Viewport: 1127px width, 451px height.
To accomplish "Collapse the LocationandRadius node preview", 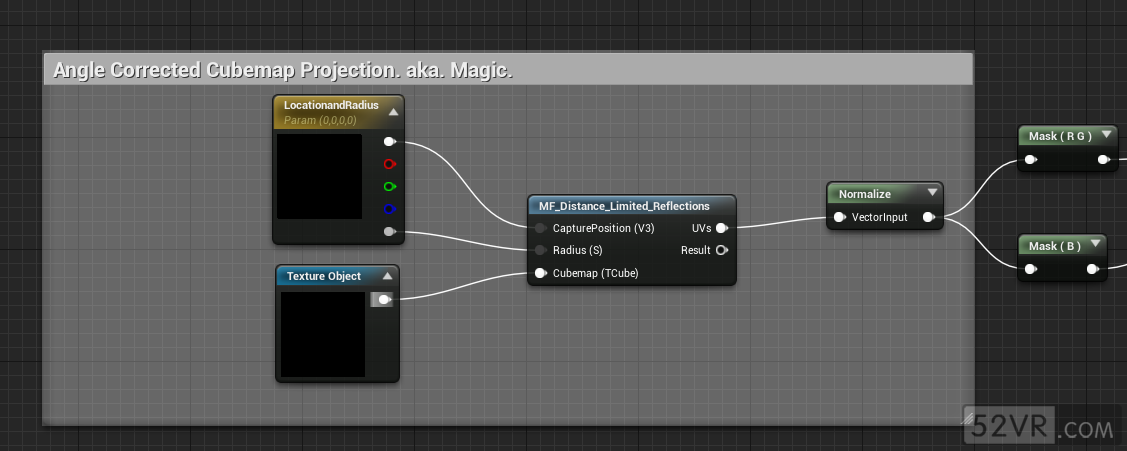I will click(393, 112).
